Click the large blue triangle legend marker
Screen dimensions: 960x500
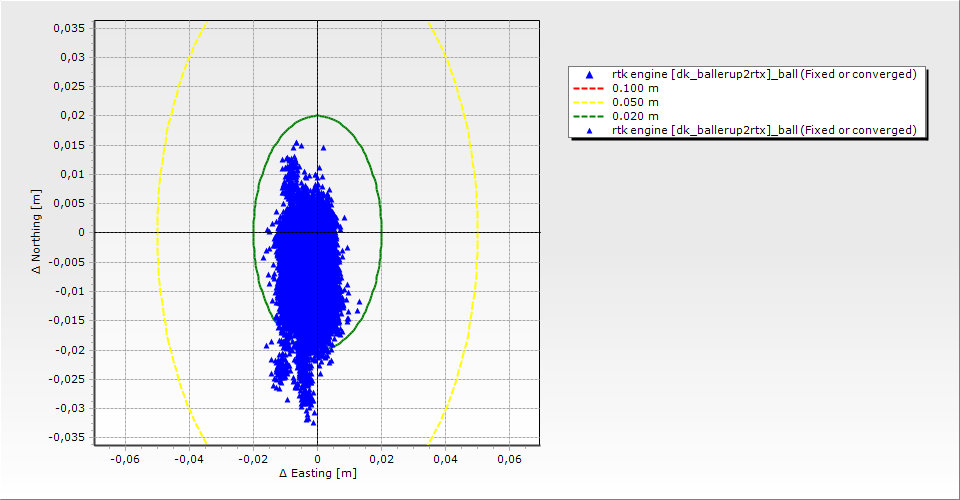(590, 75)
